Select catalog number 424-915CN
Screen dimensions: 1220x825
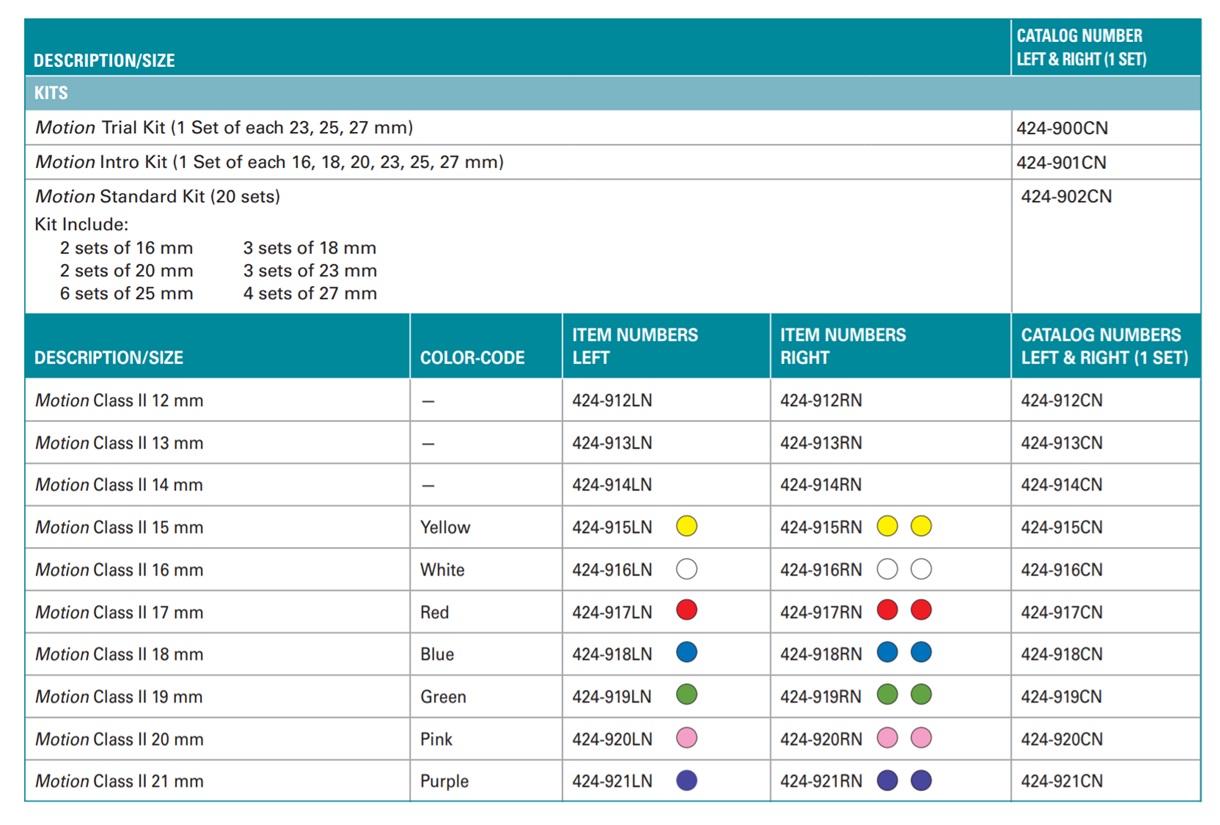tap(1062, 528)
